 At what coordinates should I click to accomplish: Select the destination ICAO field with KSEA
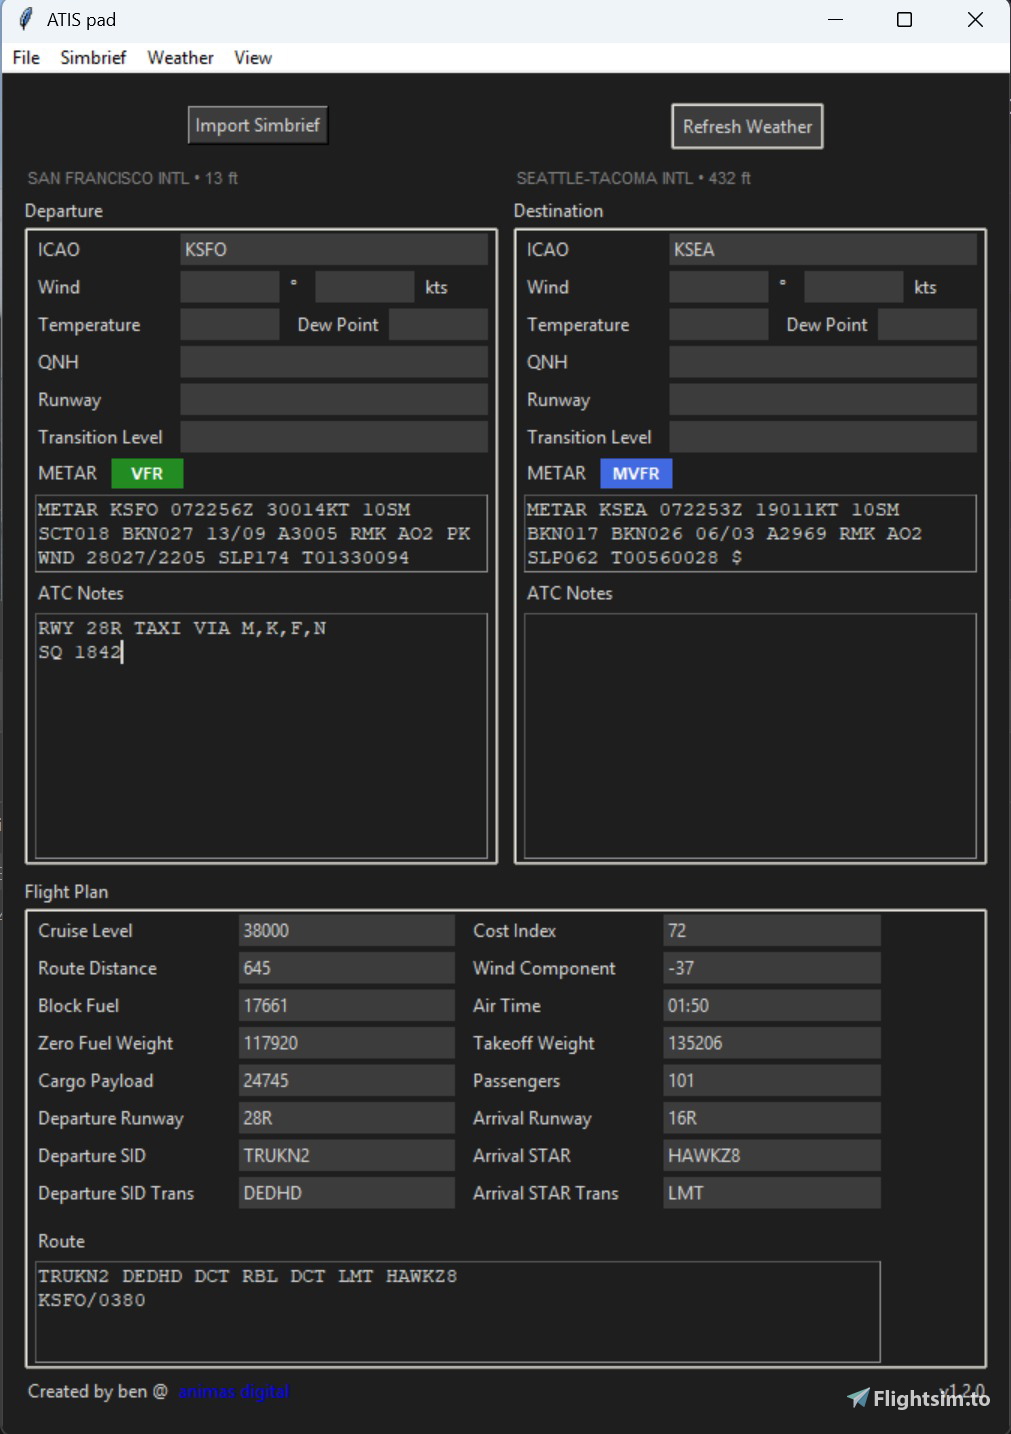pyautogui.click(x=823, y=249)
